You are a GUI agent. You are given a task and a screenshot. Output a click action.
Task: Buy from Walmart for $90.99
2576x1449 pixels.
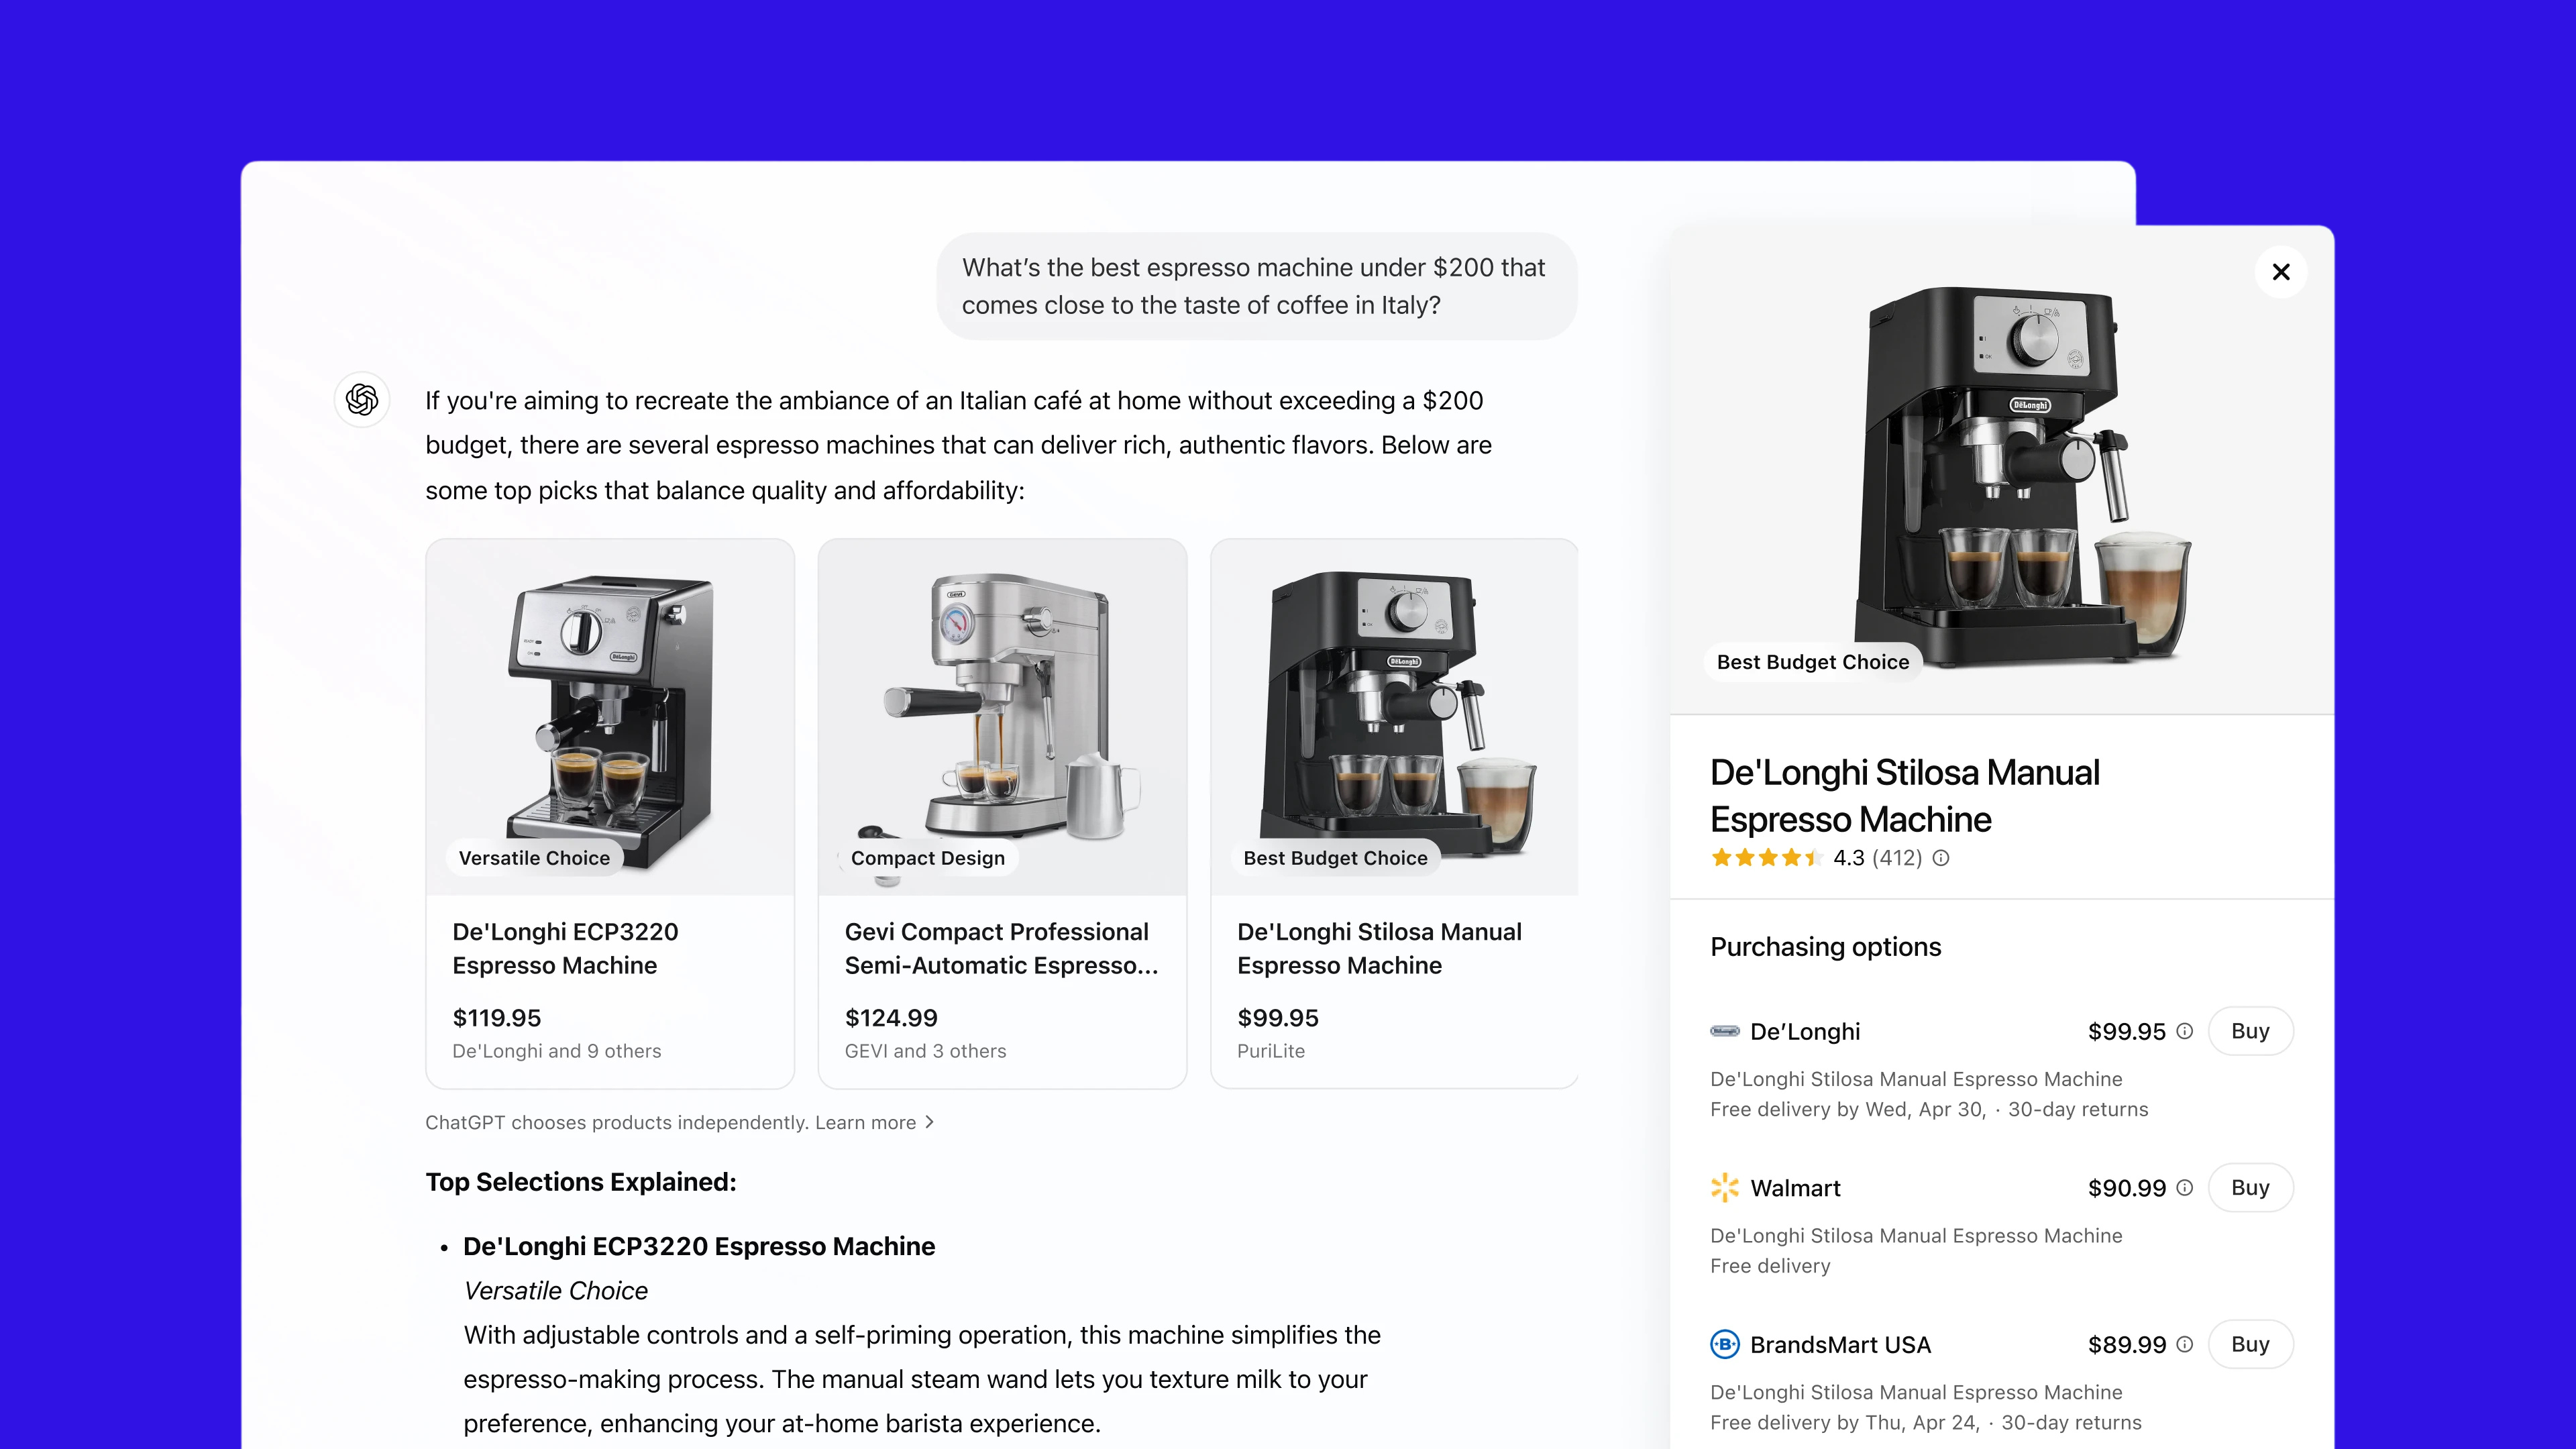[x=2250, y=1188]
